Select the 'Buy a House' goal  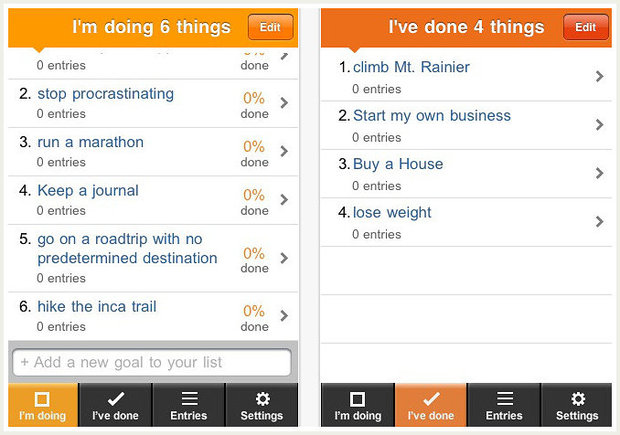coord(398,164)
